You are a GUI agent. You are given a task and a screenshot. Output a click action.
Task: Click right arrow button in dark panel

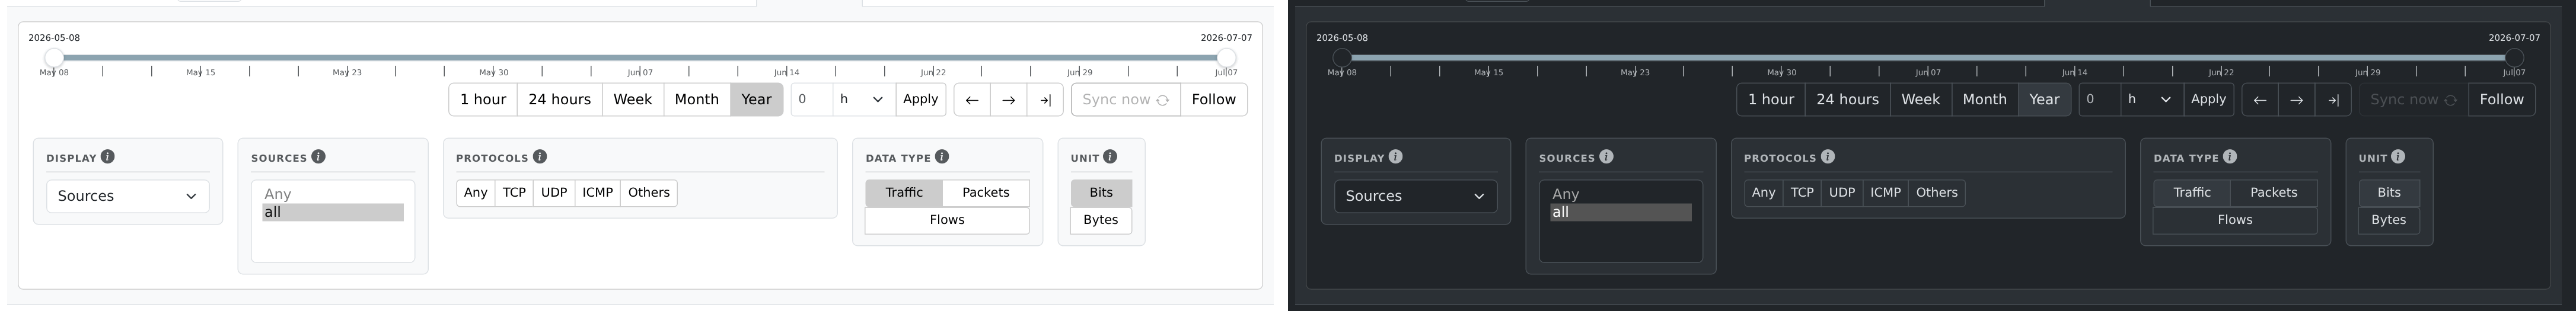click(x=2296, y=100)
